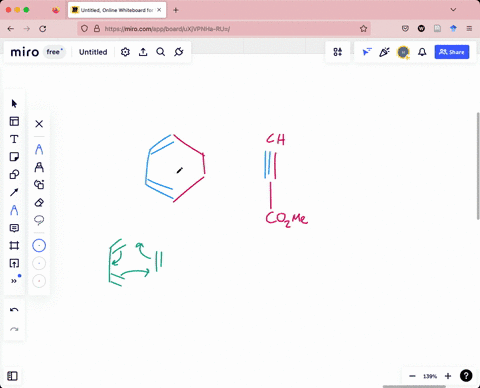Select the connection line arrow tool
This screenshot has height=388, width=480.
click(14, 192)
